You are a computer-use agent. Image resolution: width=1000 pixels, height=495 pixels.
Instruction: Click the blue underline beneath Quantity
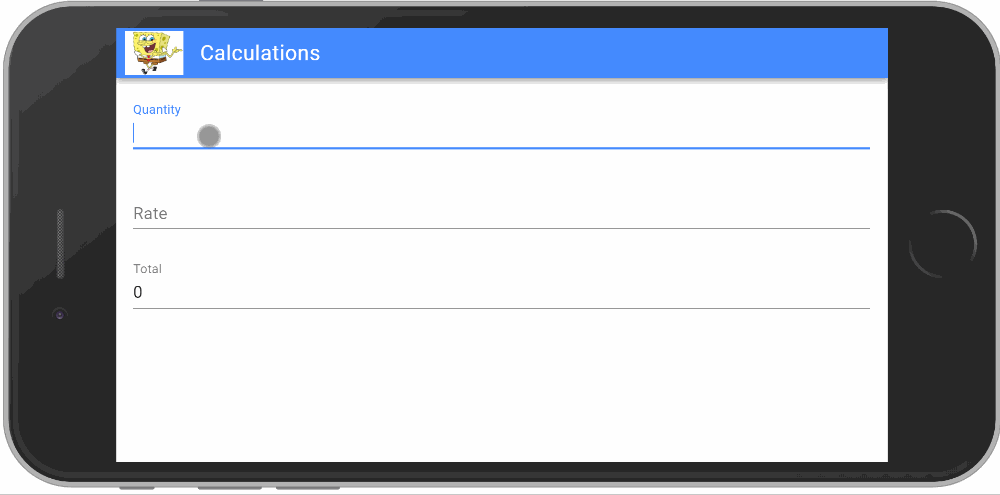(x=500, y=148)
